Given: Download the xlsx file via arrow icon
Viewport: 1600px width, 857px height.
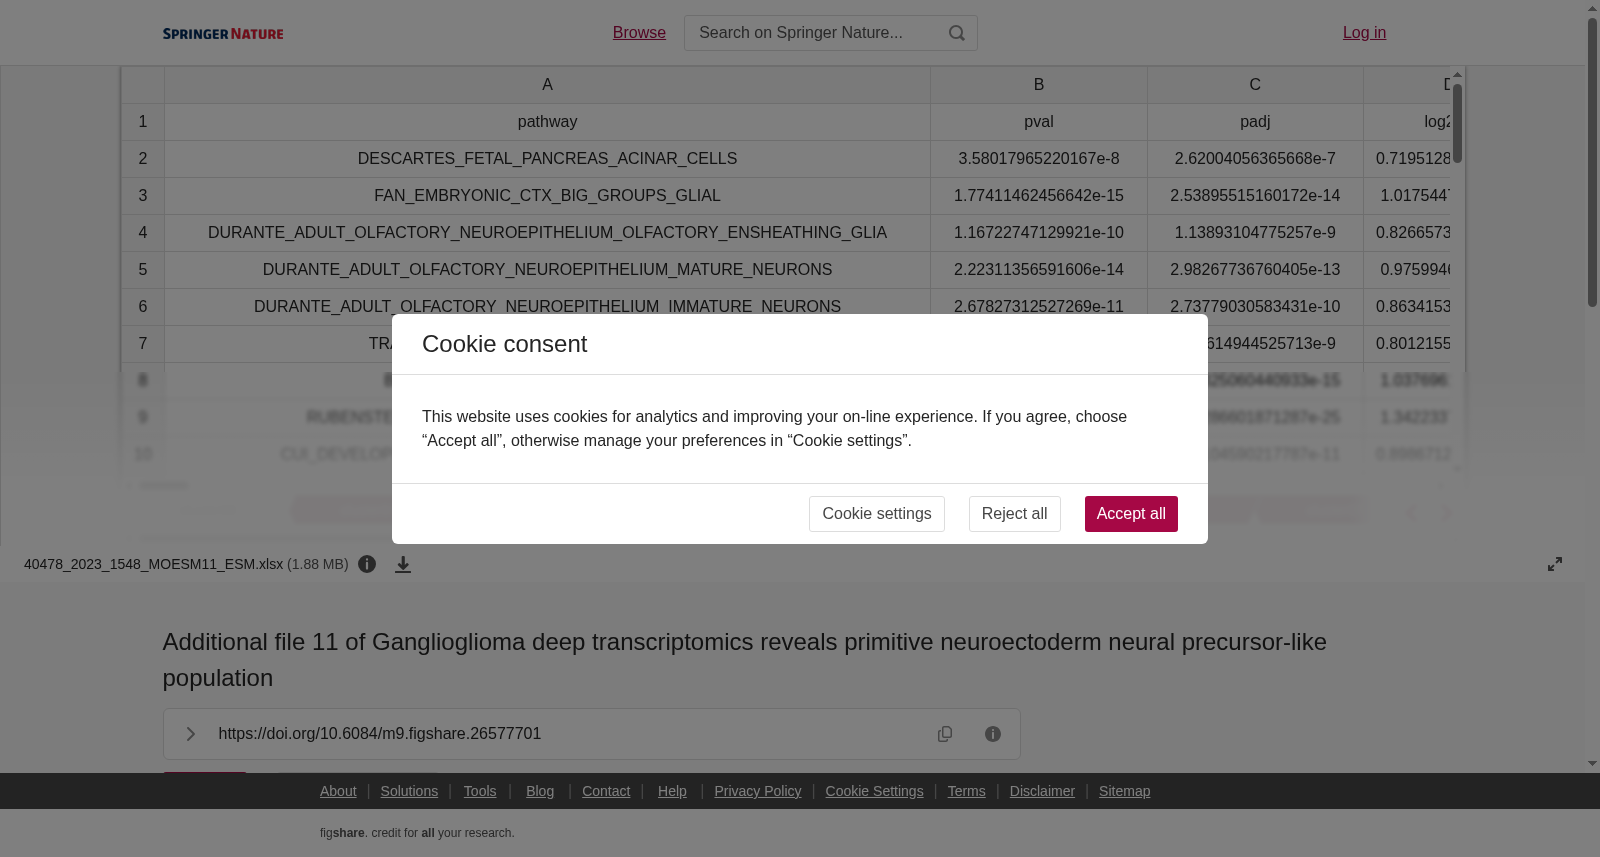Looking at the screenshot, I should pyautogui.click(x=403, y=564).
